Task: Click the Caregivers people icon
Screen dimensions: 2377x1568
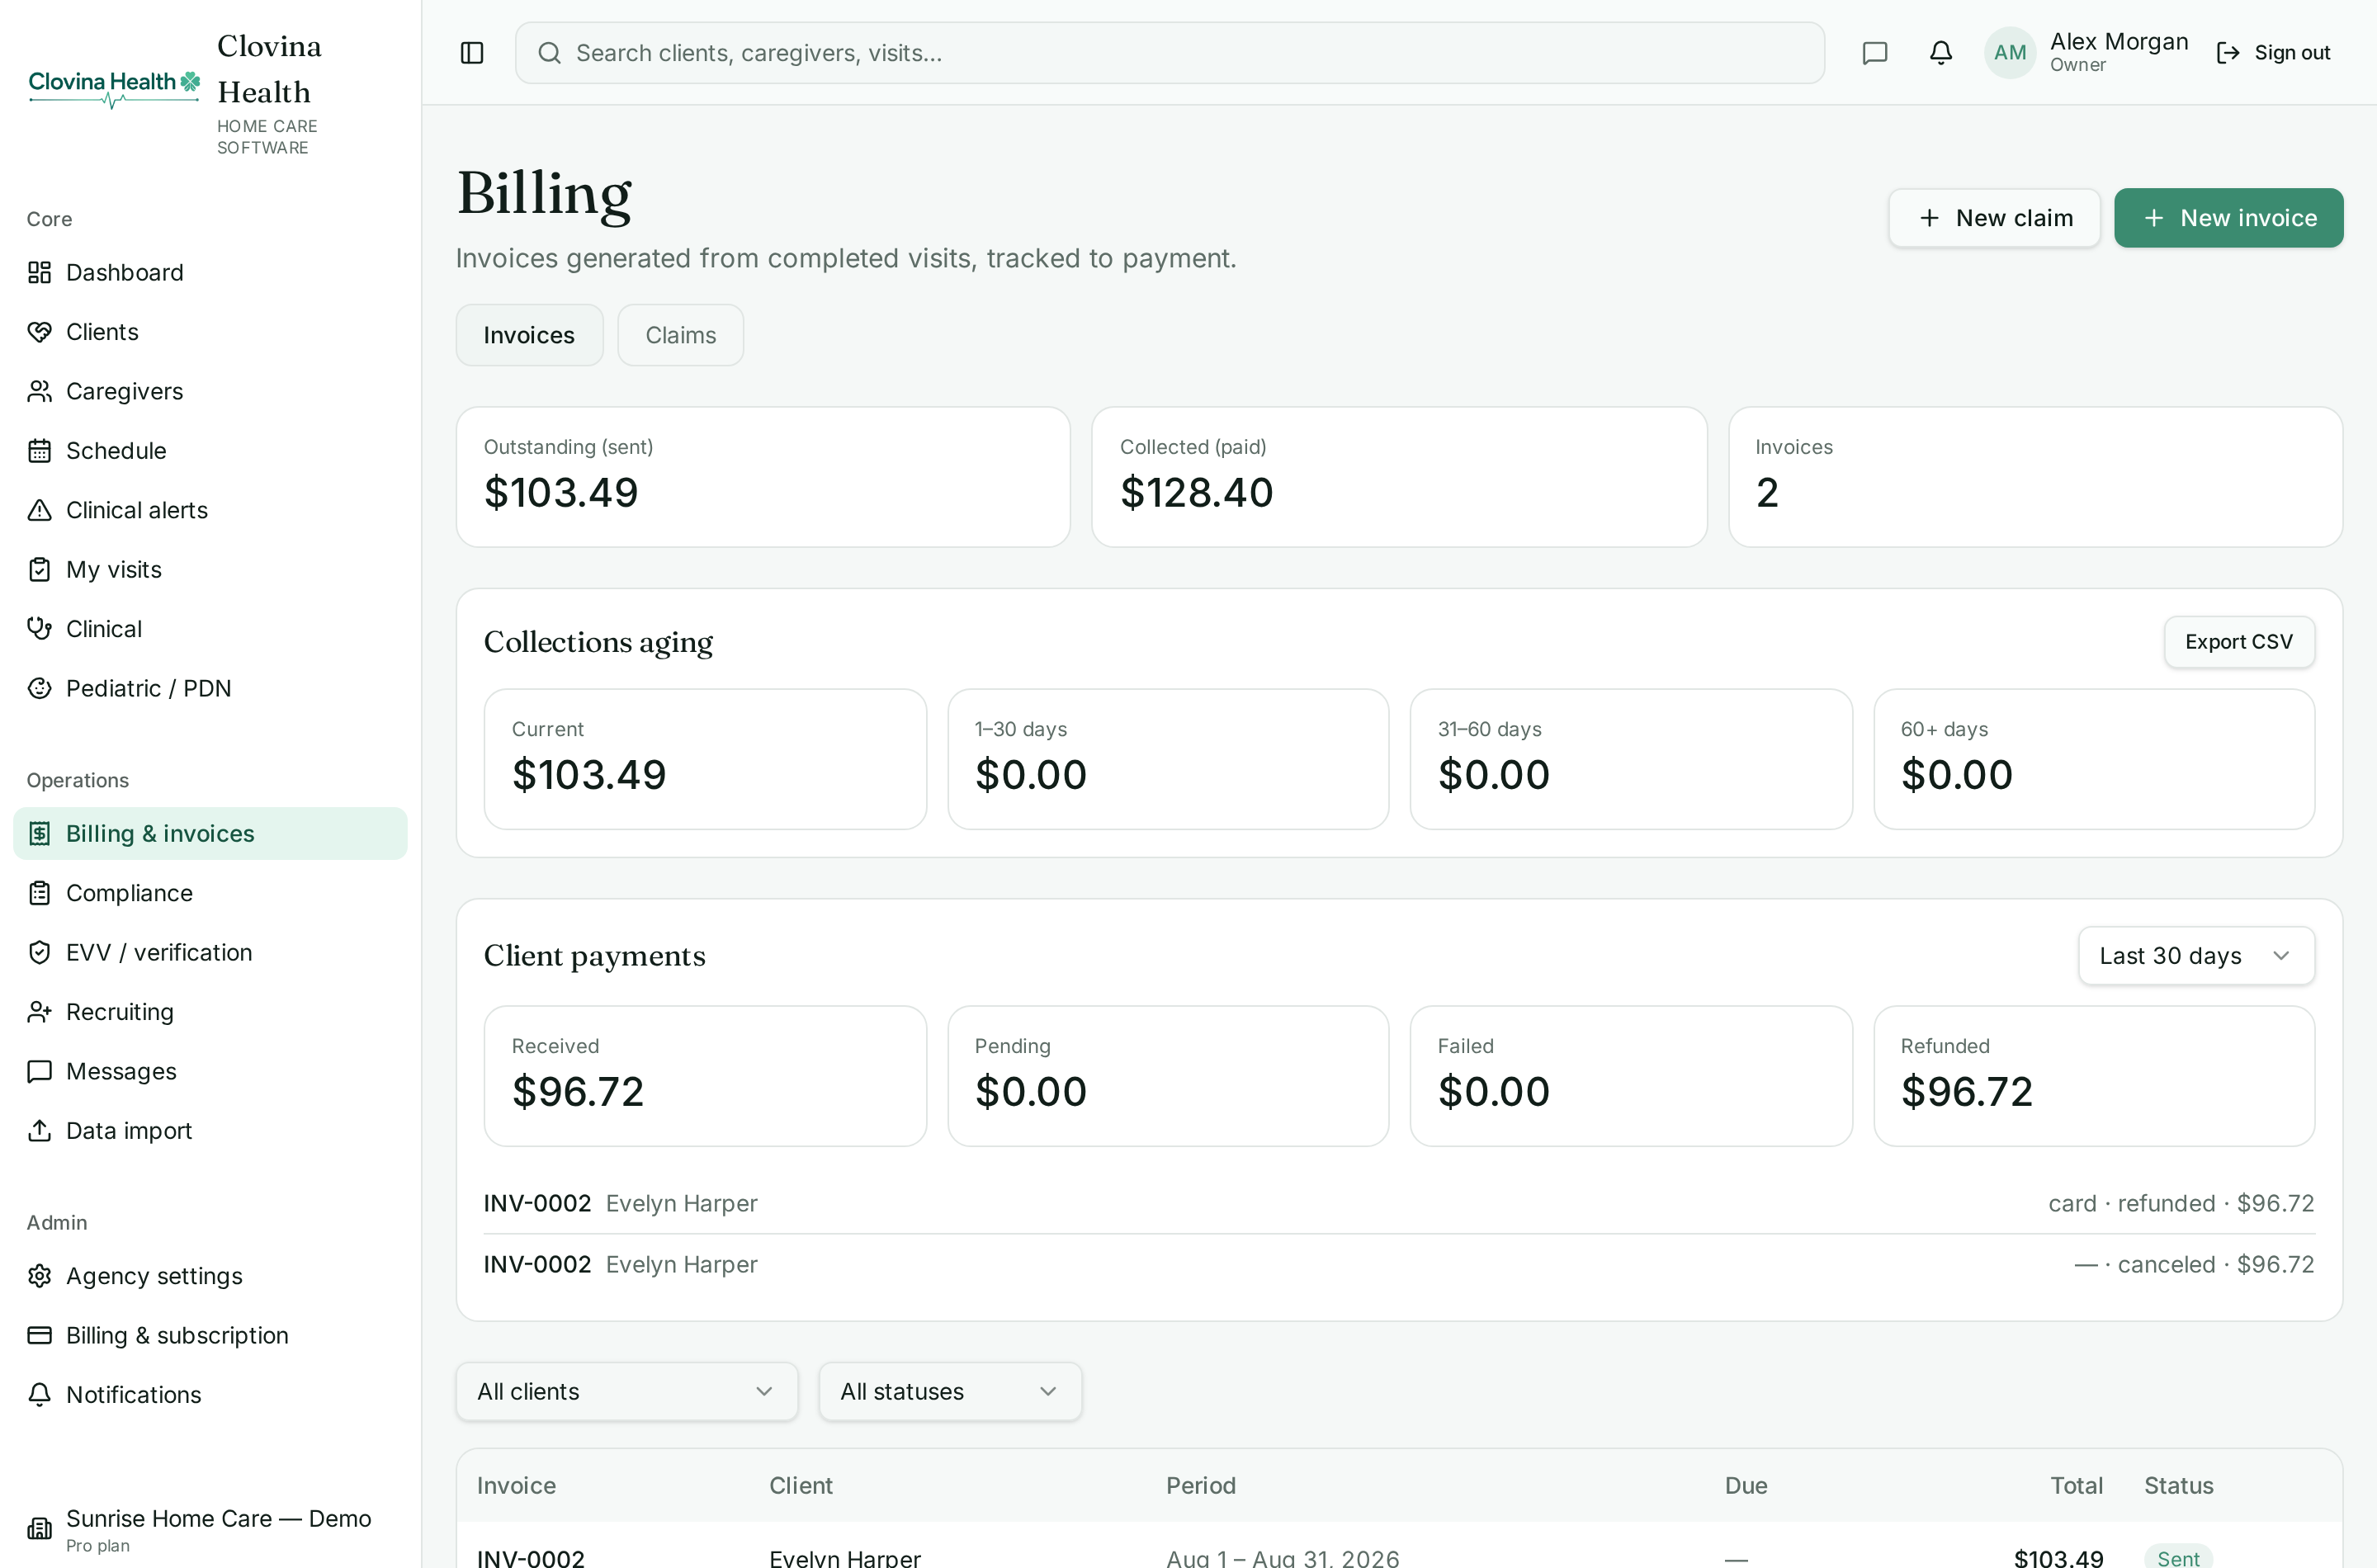Action: click(39, 391)
